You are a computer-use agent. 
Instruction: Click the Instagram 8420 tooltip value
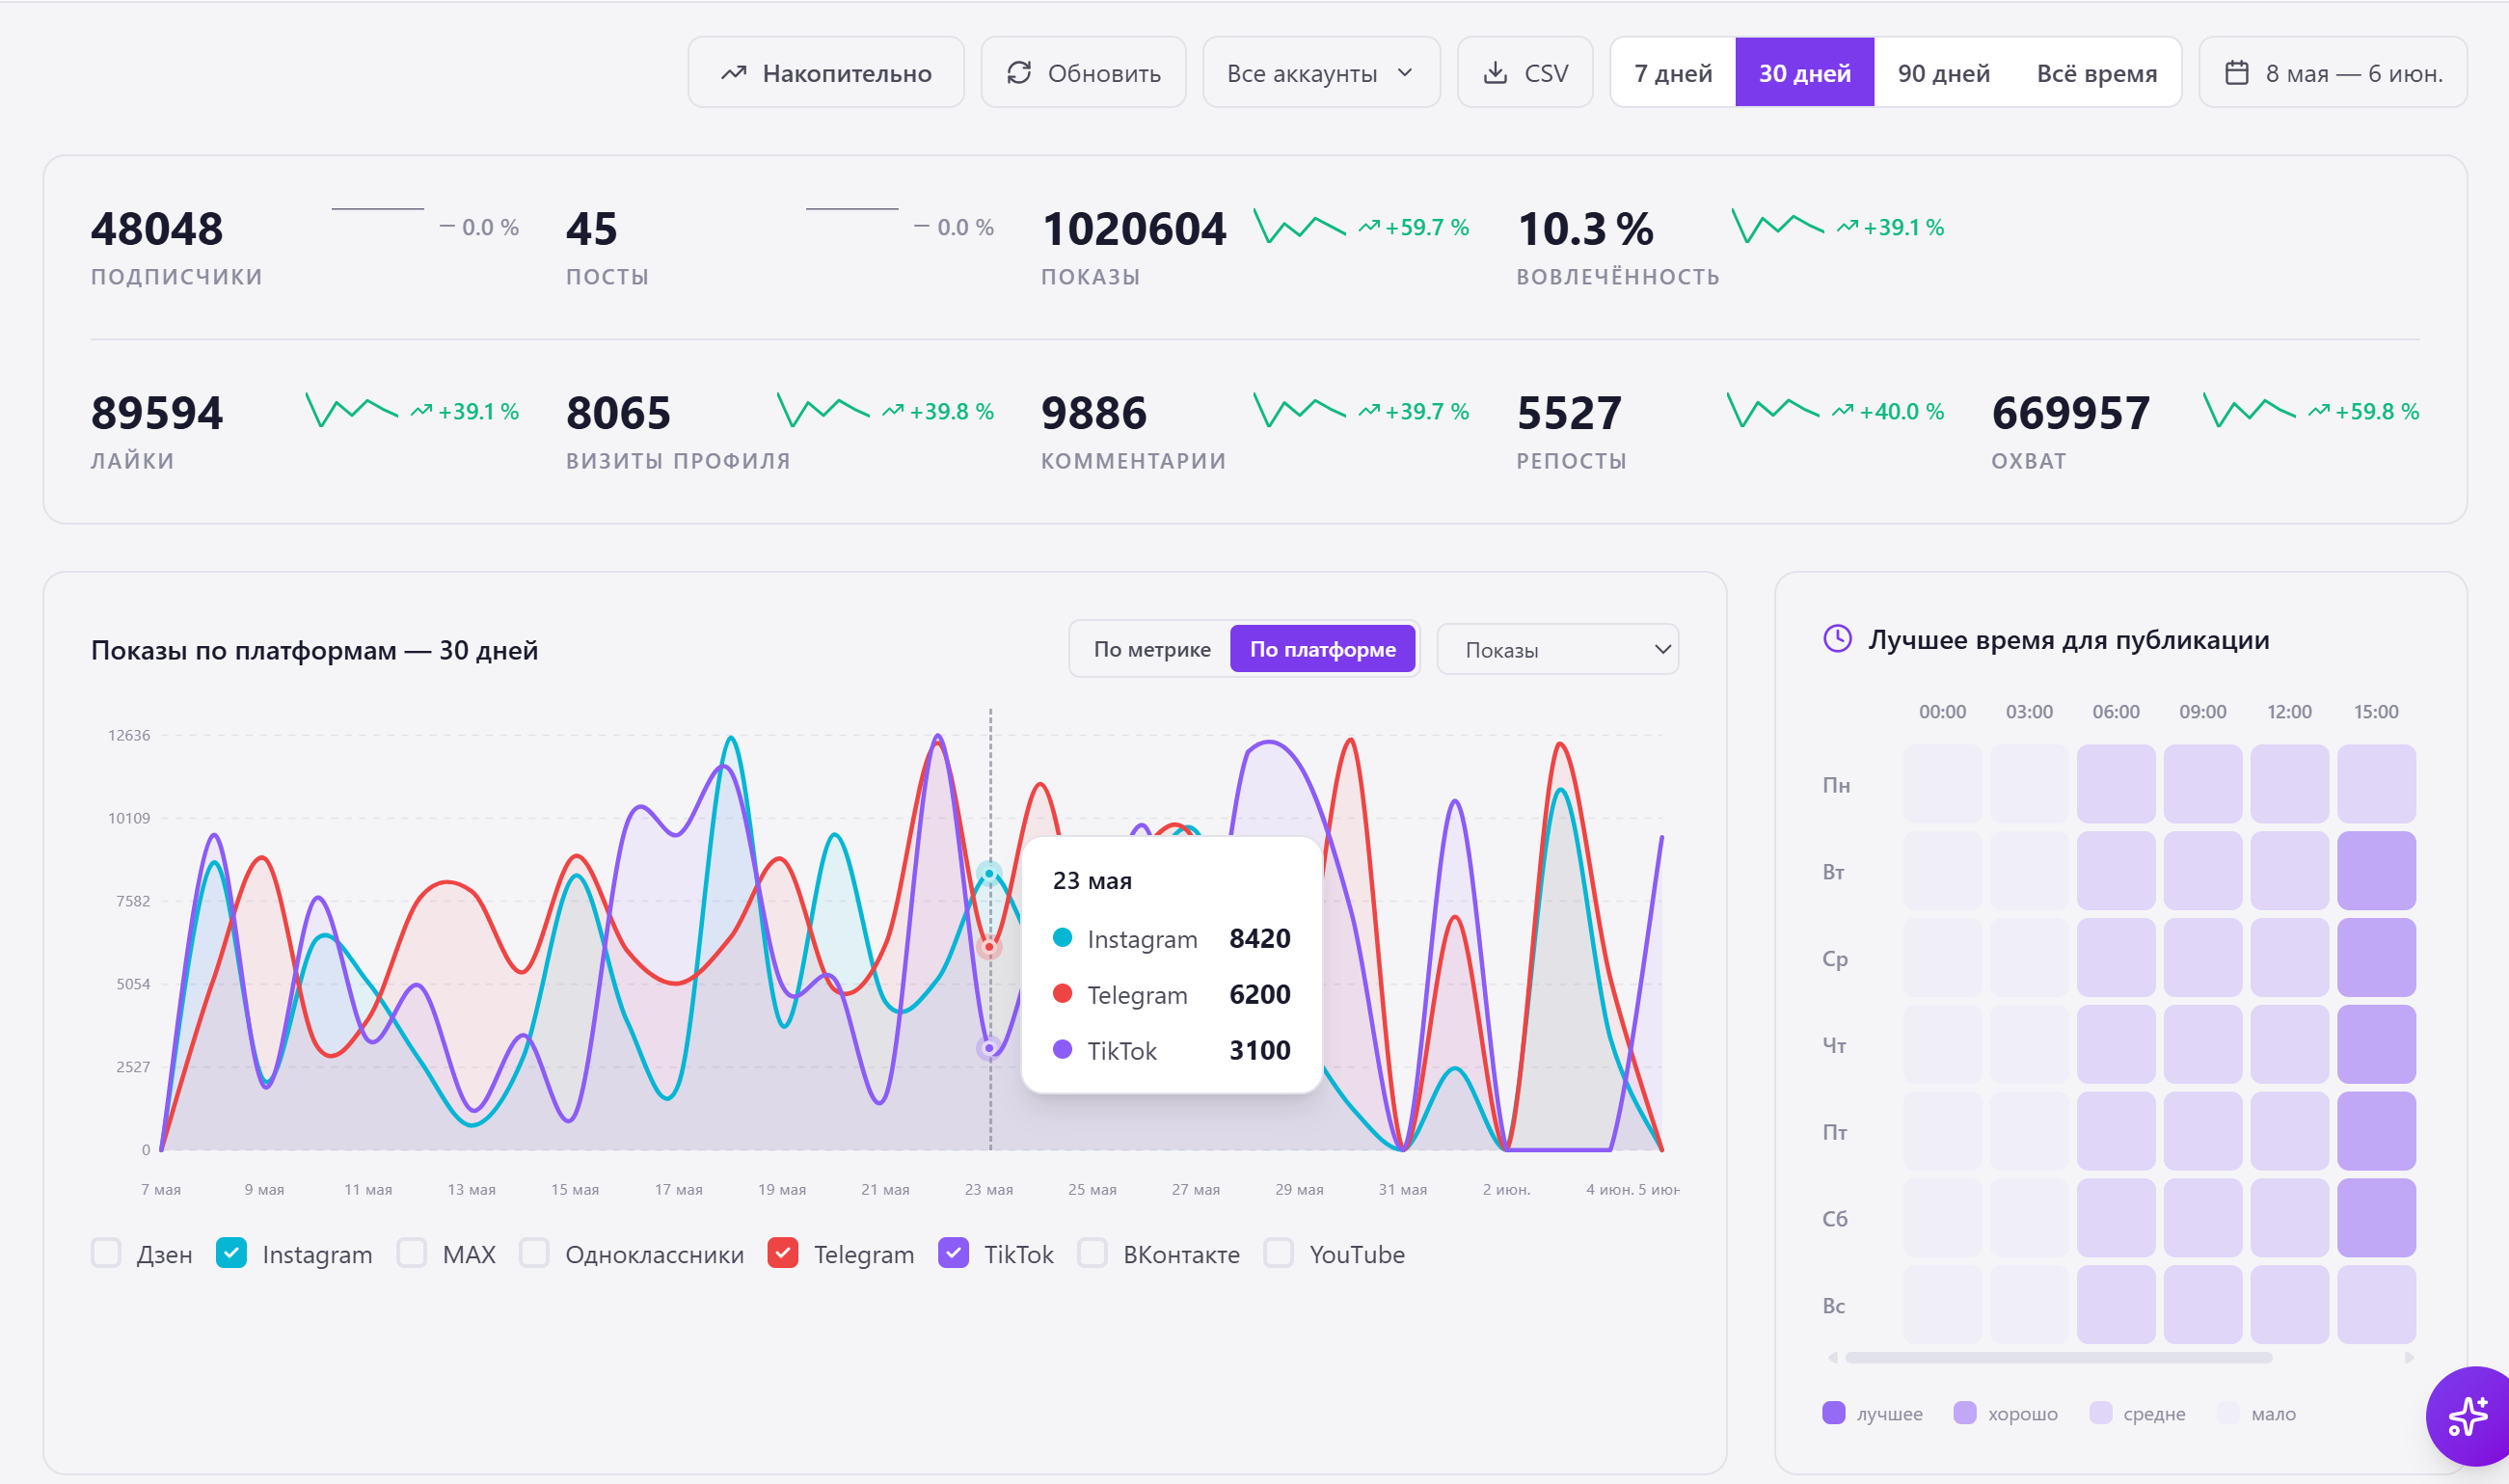click(1260, 938)
